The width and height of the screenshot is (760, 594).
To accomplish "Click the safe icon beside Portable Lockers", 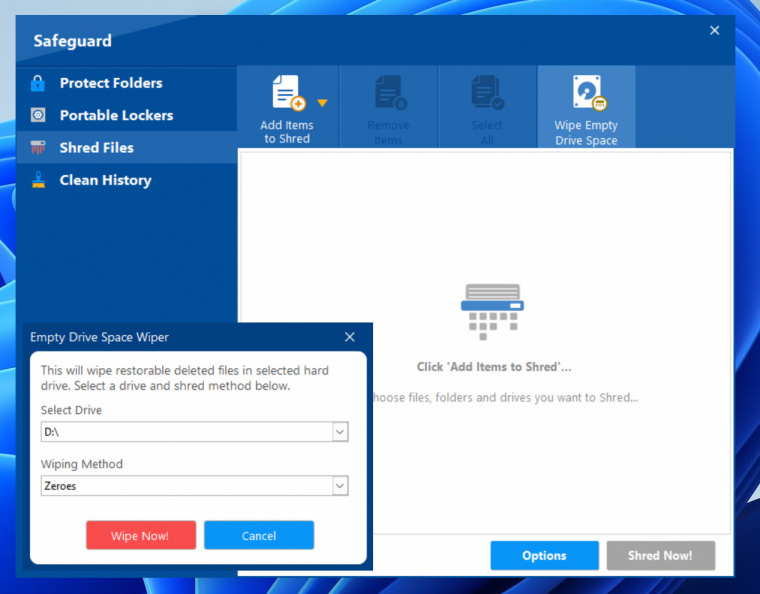I will [x=38, y=115].
